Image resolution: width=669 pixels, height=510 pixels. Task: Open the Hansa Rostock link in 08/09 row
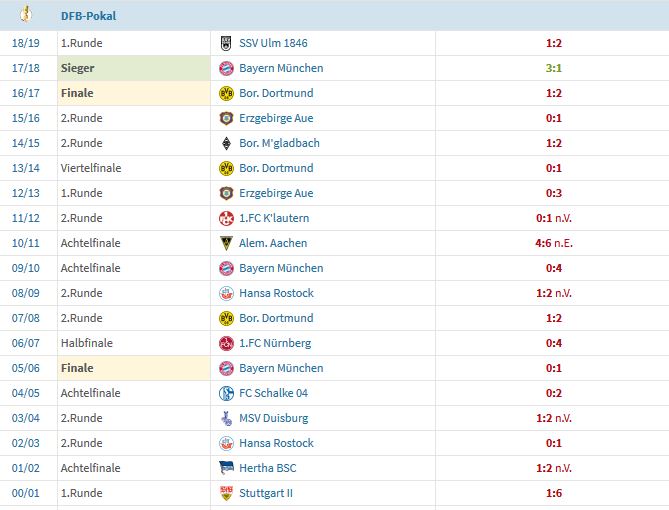276,293
